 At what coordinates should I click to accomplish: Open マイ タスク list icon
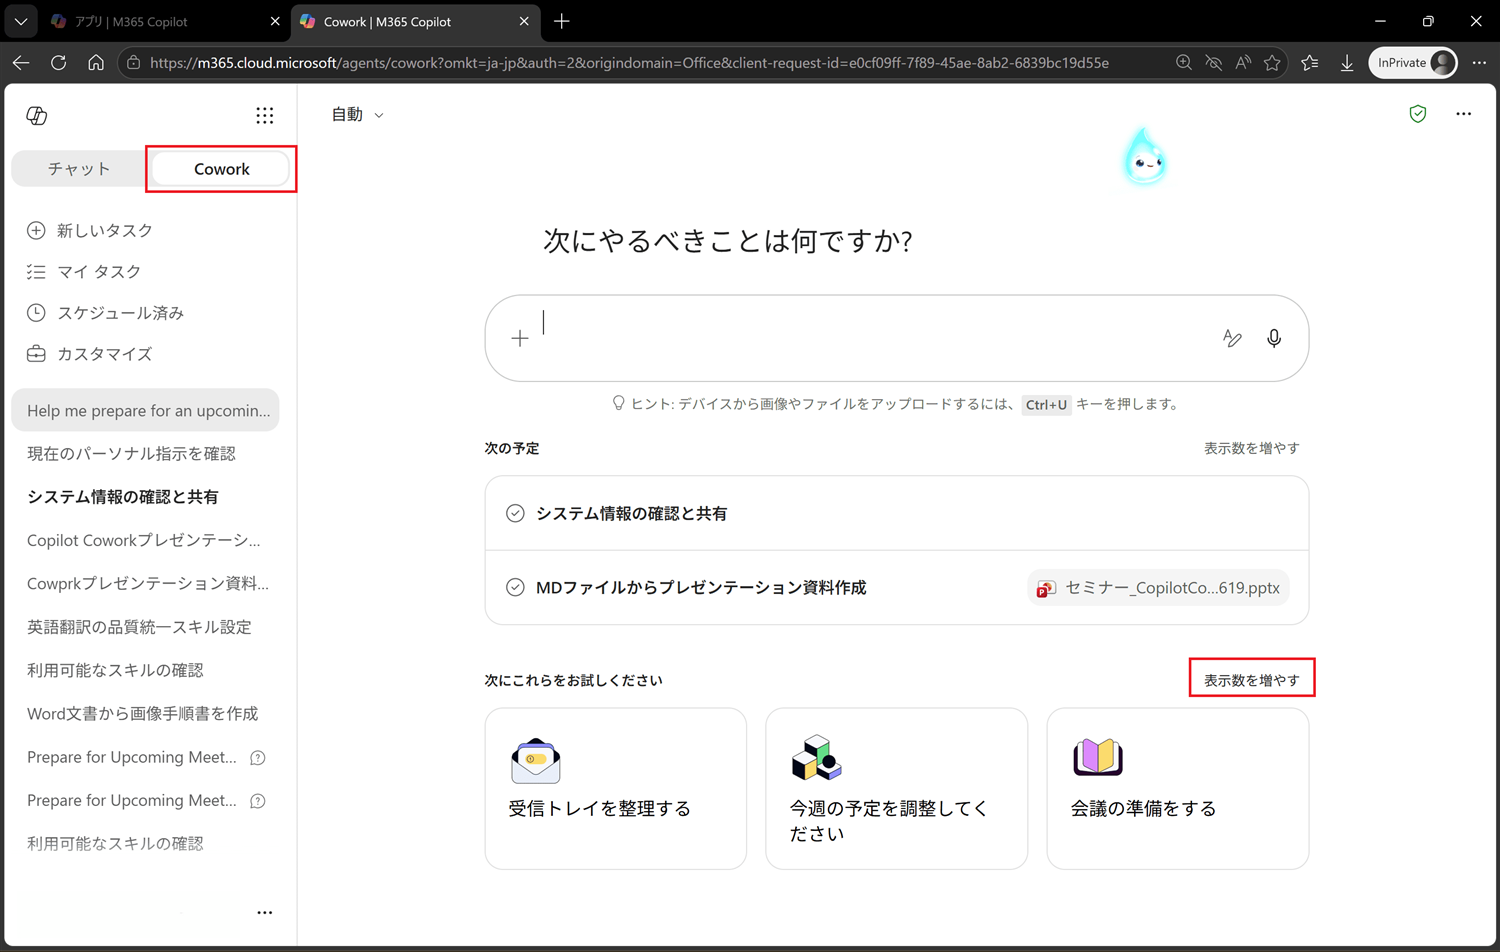click(36, 271)
